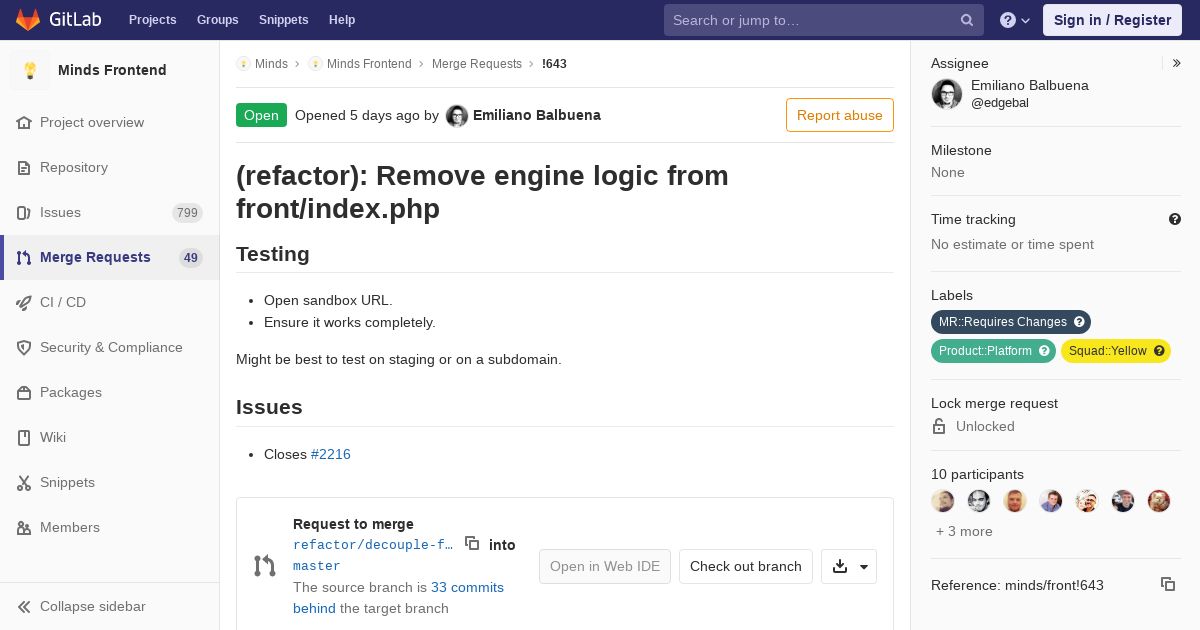
Task: Click the Report abuse button
Action: [839, 115]
